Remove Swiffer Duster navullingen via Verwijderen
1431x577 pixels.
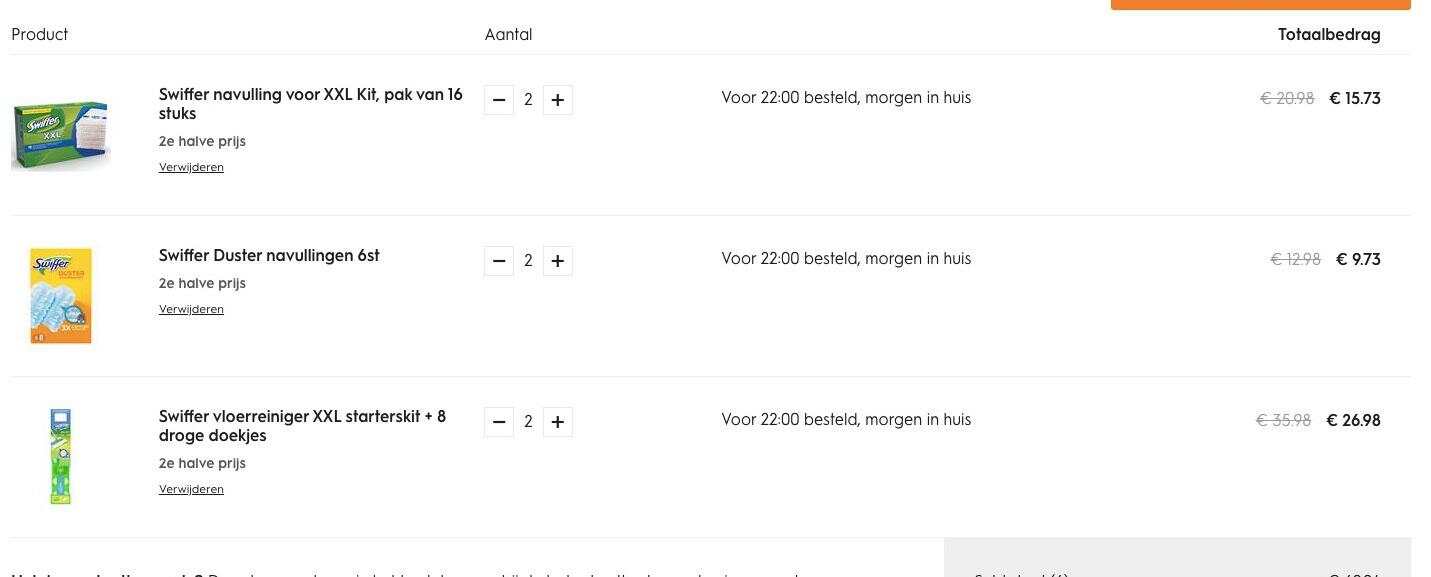[x=191, y=309]
